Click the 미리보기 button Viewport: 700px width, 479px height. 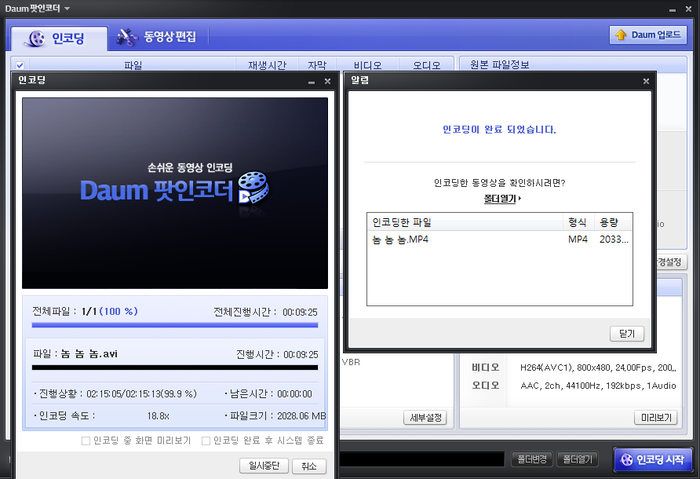(656, 418)
